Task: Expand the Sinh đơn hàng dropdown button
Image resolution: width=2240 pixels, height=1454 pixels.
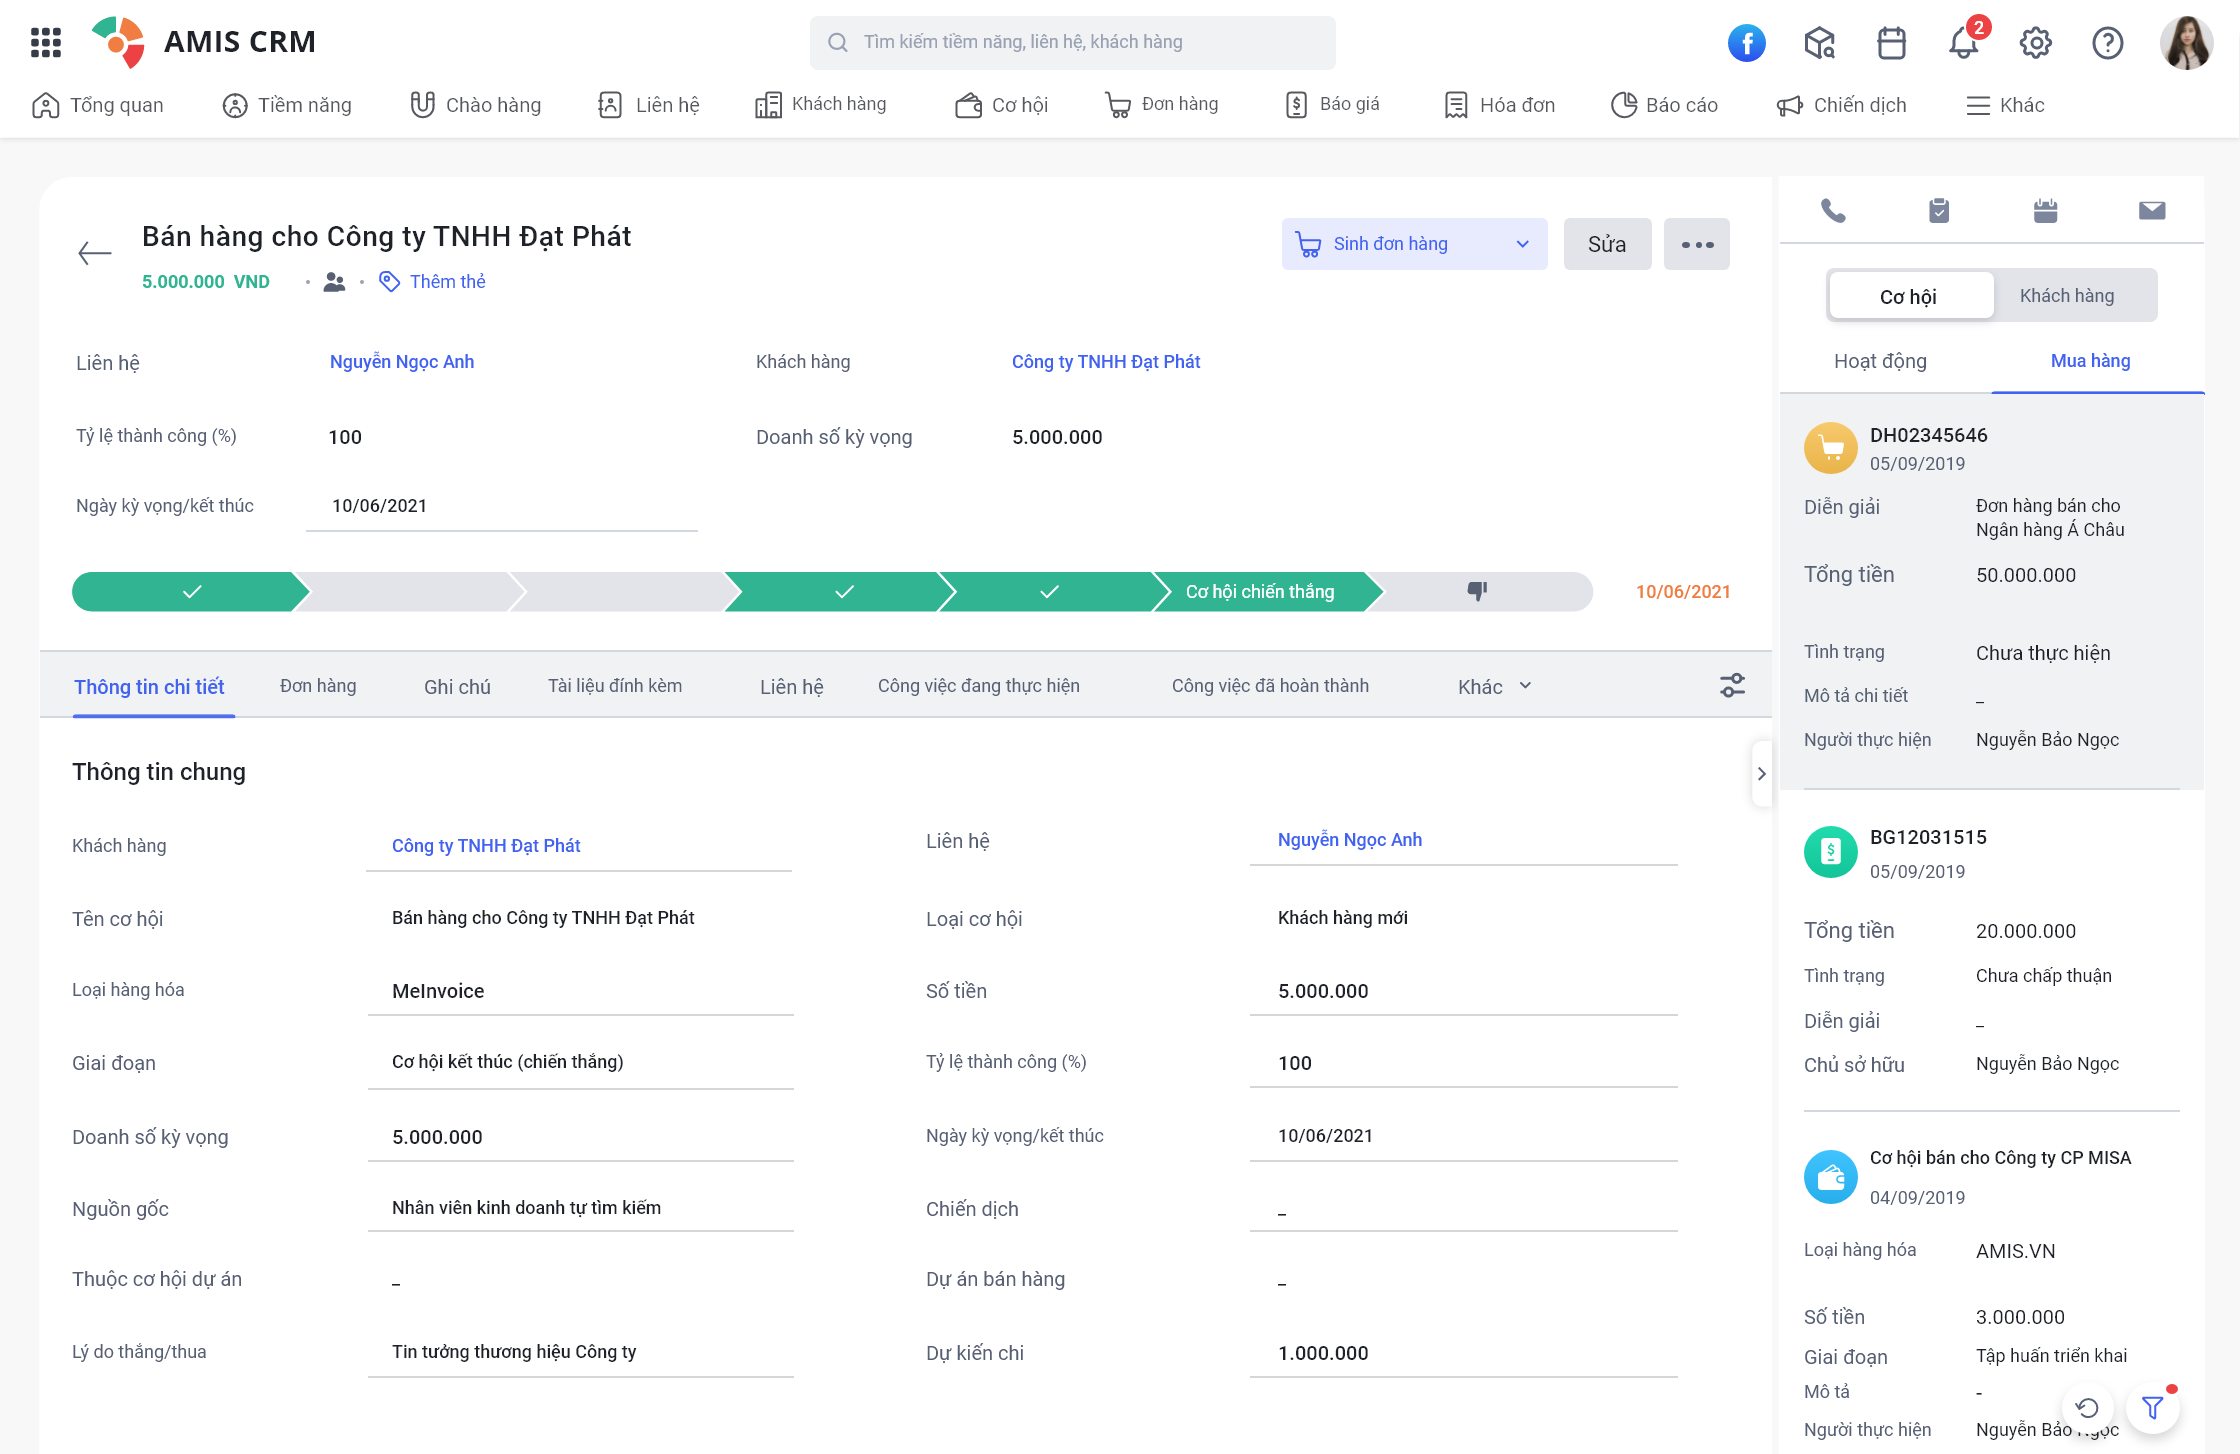Action: pos(1520,245)
